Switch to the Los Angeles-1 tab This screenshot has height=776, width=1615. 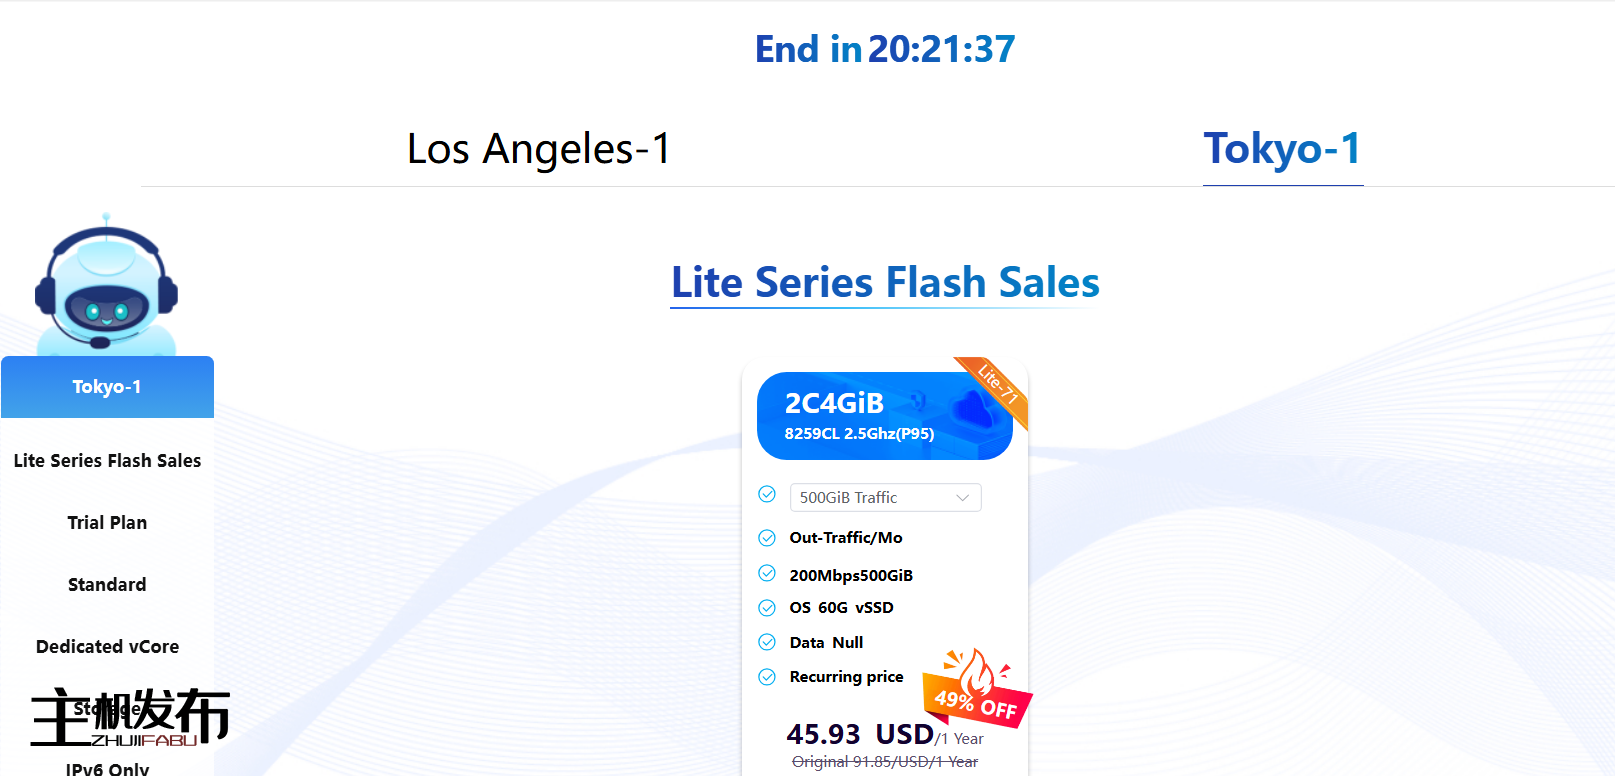(x=539, y=149)
